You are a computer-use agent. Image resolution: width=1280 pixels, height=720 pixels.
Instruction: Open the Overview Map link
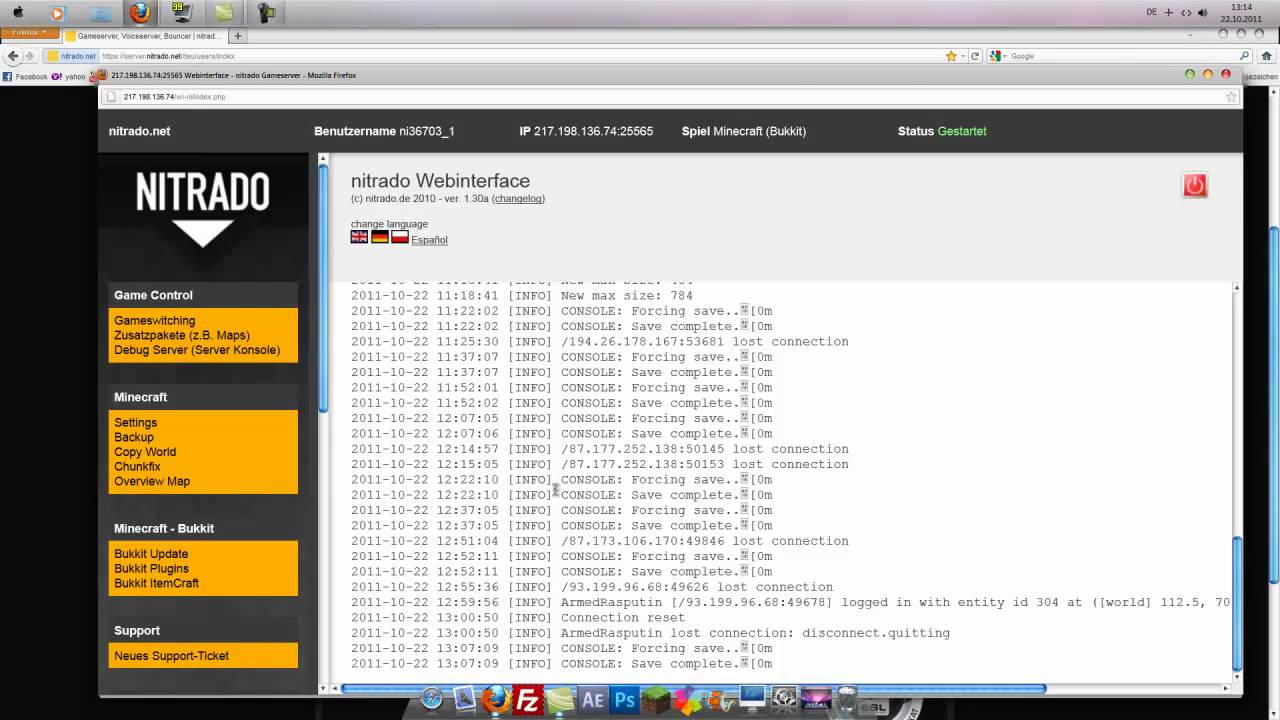pyautogui.click(x=152, y=481)
